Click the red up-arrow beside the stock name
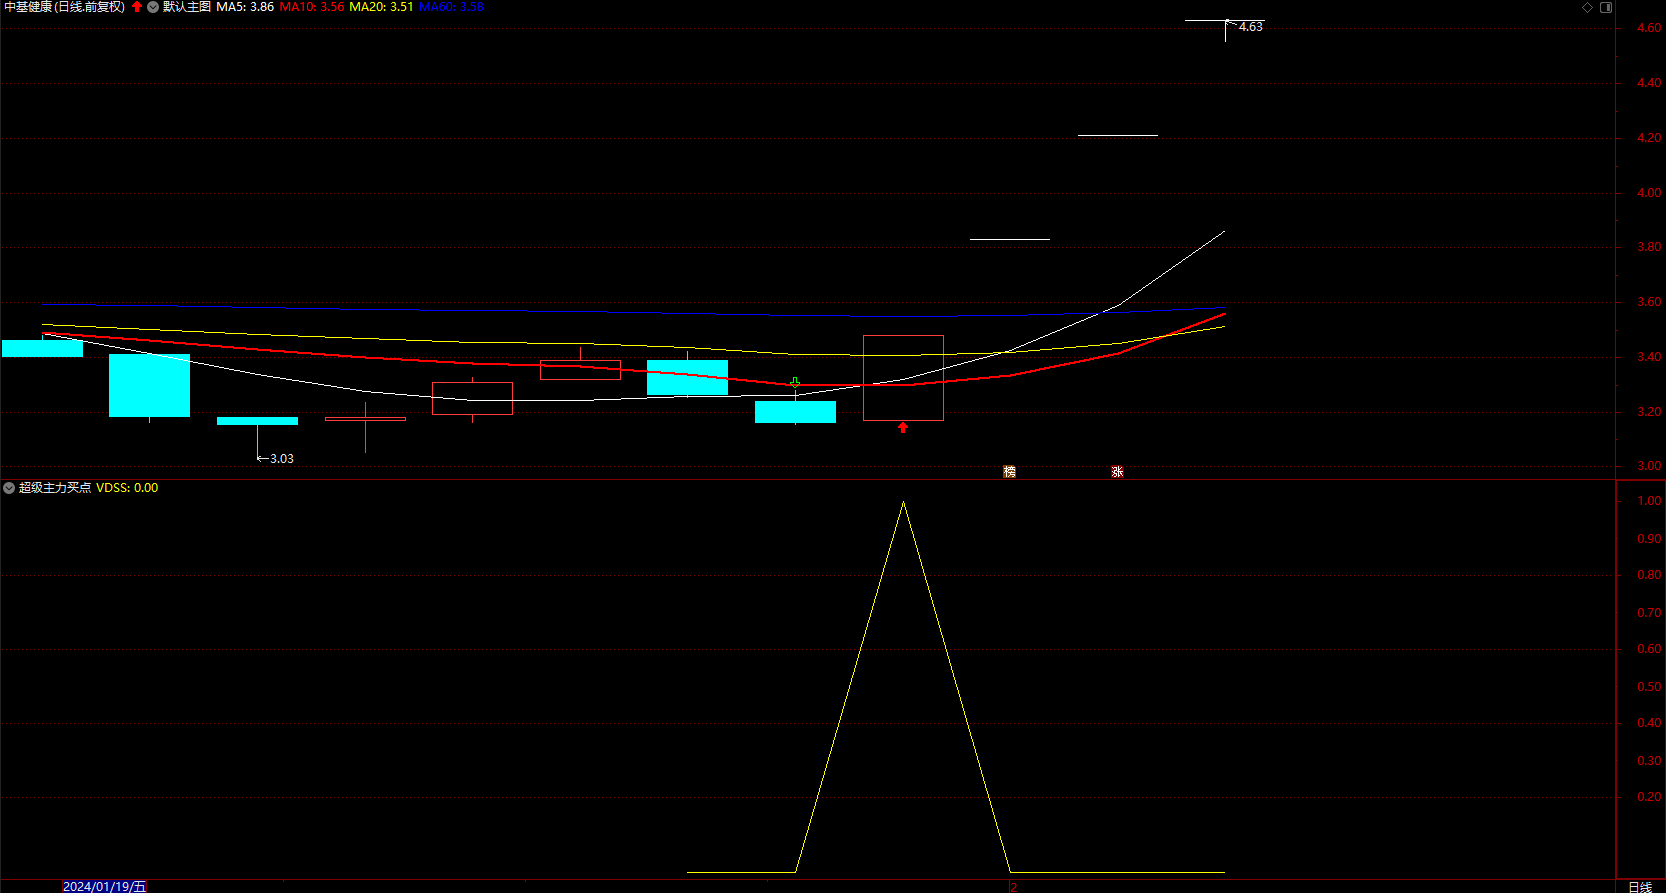This screenshot has height=893, width=1666. (137, 7)
